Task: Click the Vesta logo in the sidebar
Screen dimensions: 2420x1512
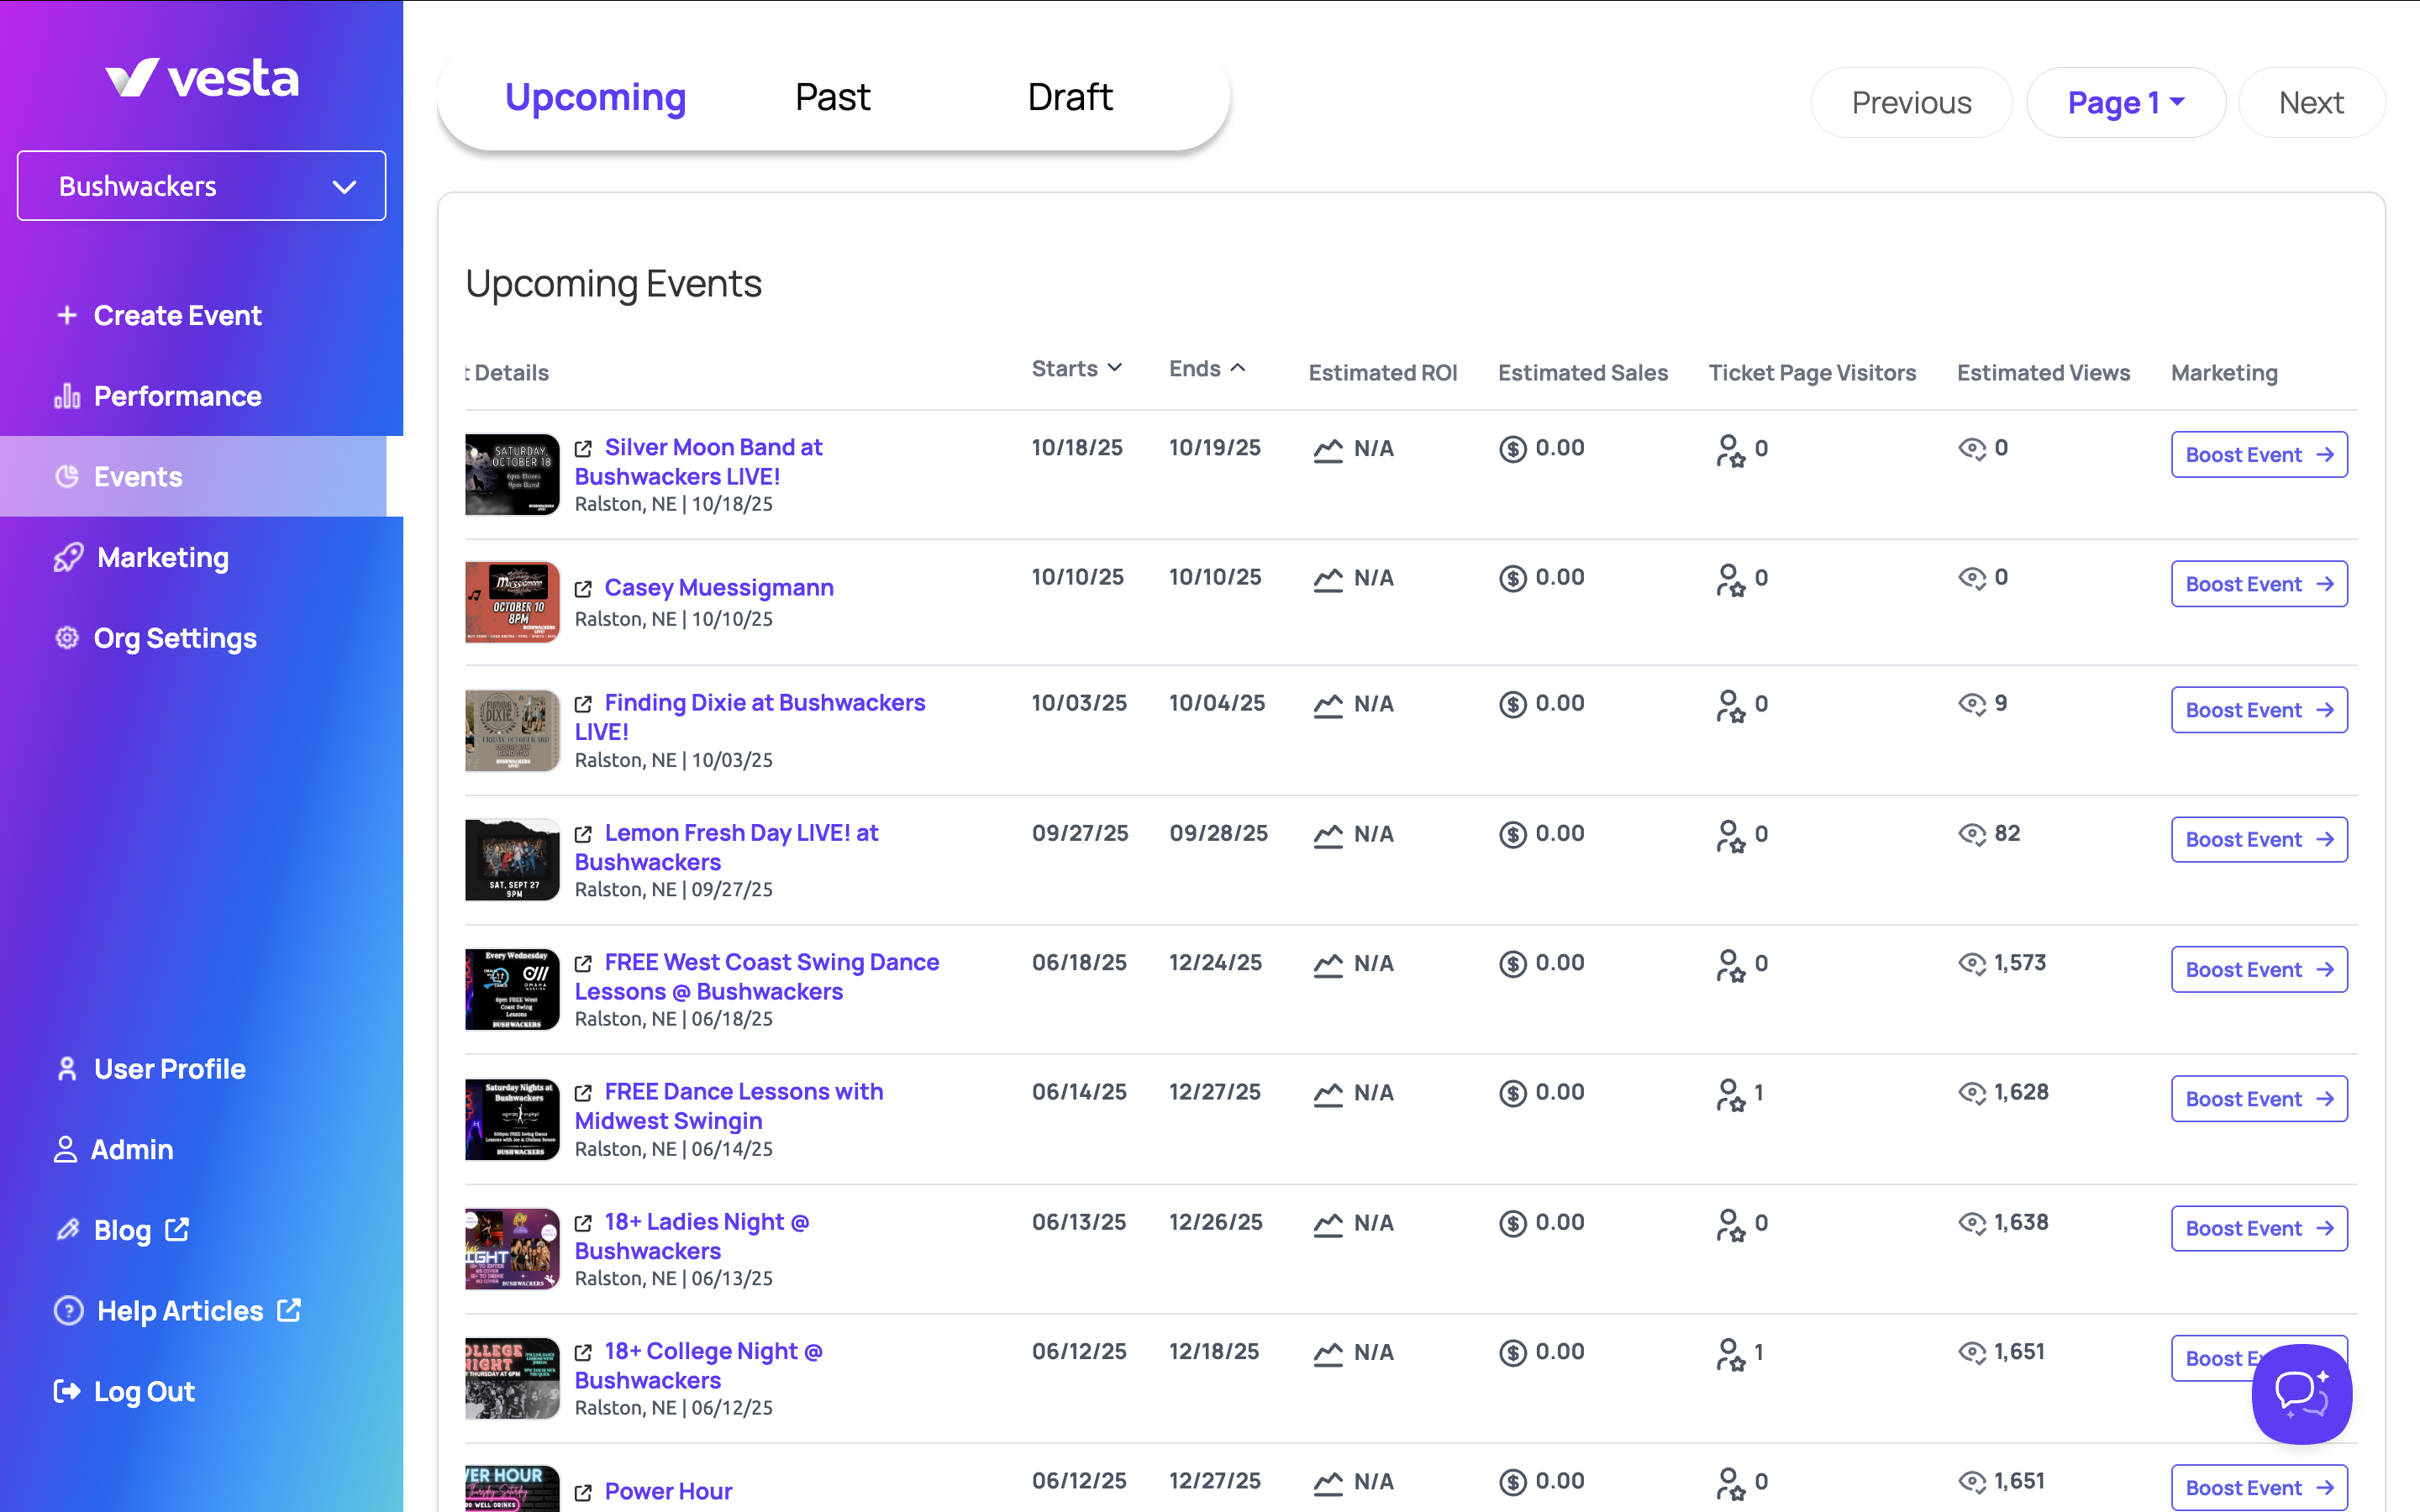Action: 202,78
